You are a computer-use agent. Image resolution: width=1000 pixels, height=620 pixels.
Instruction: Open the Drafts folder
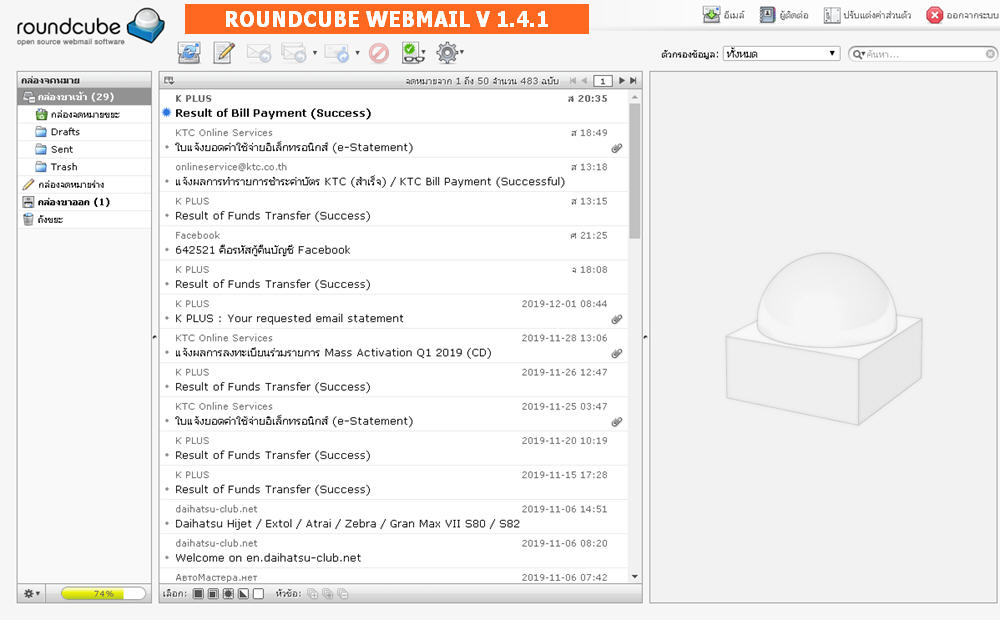coord(84,131)
